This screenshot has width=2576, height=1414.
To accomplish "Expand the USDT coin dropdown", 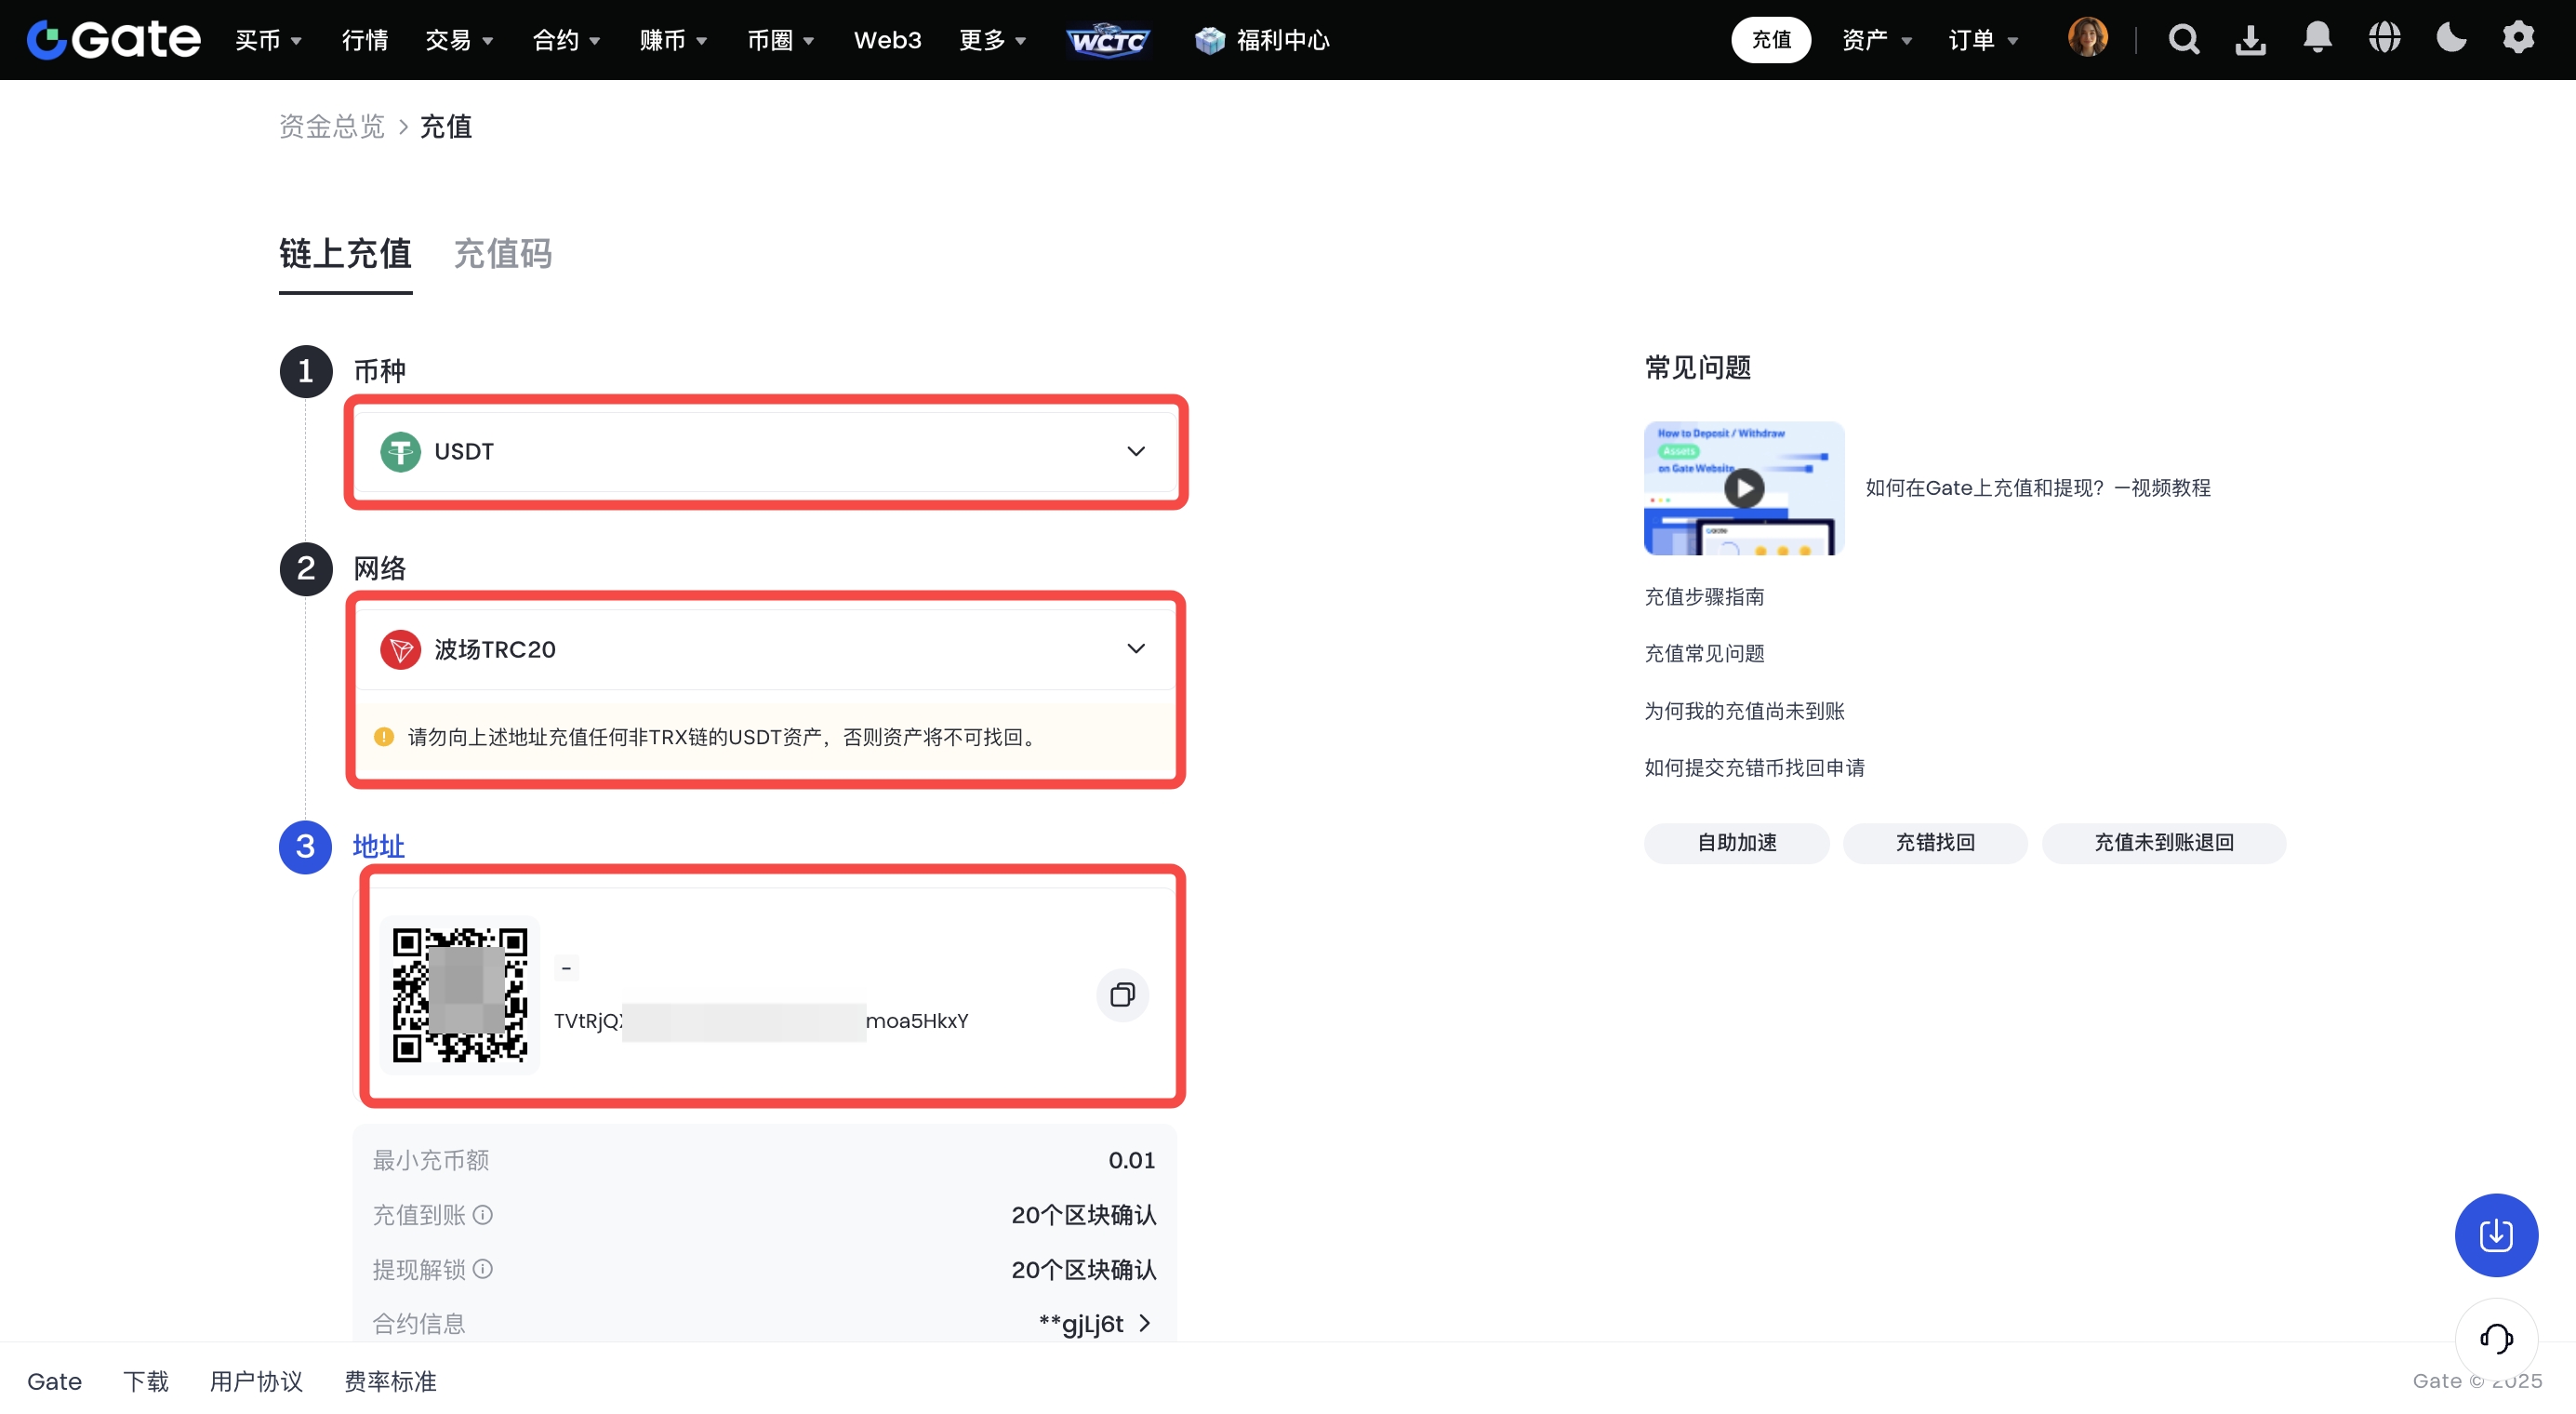I will click(766, 452).
